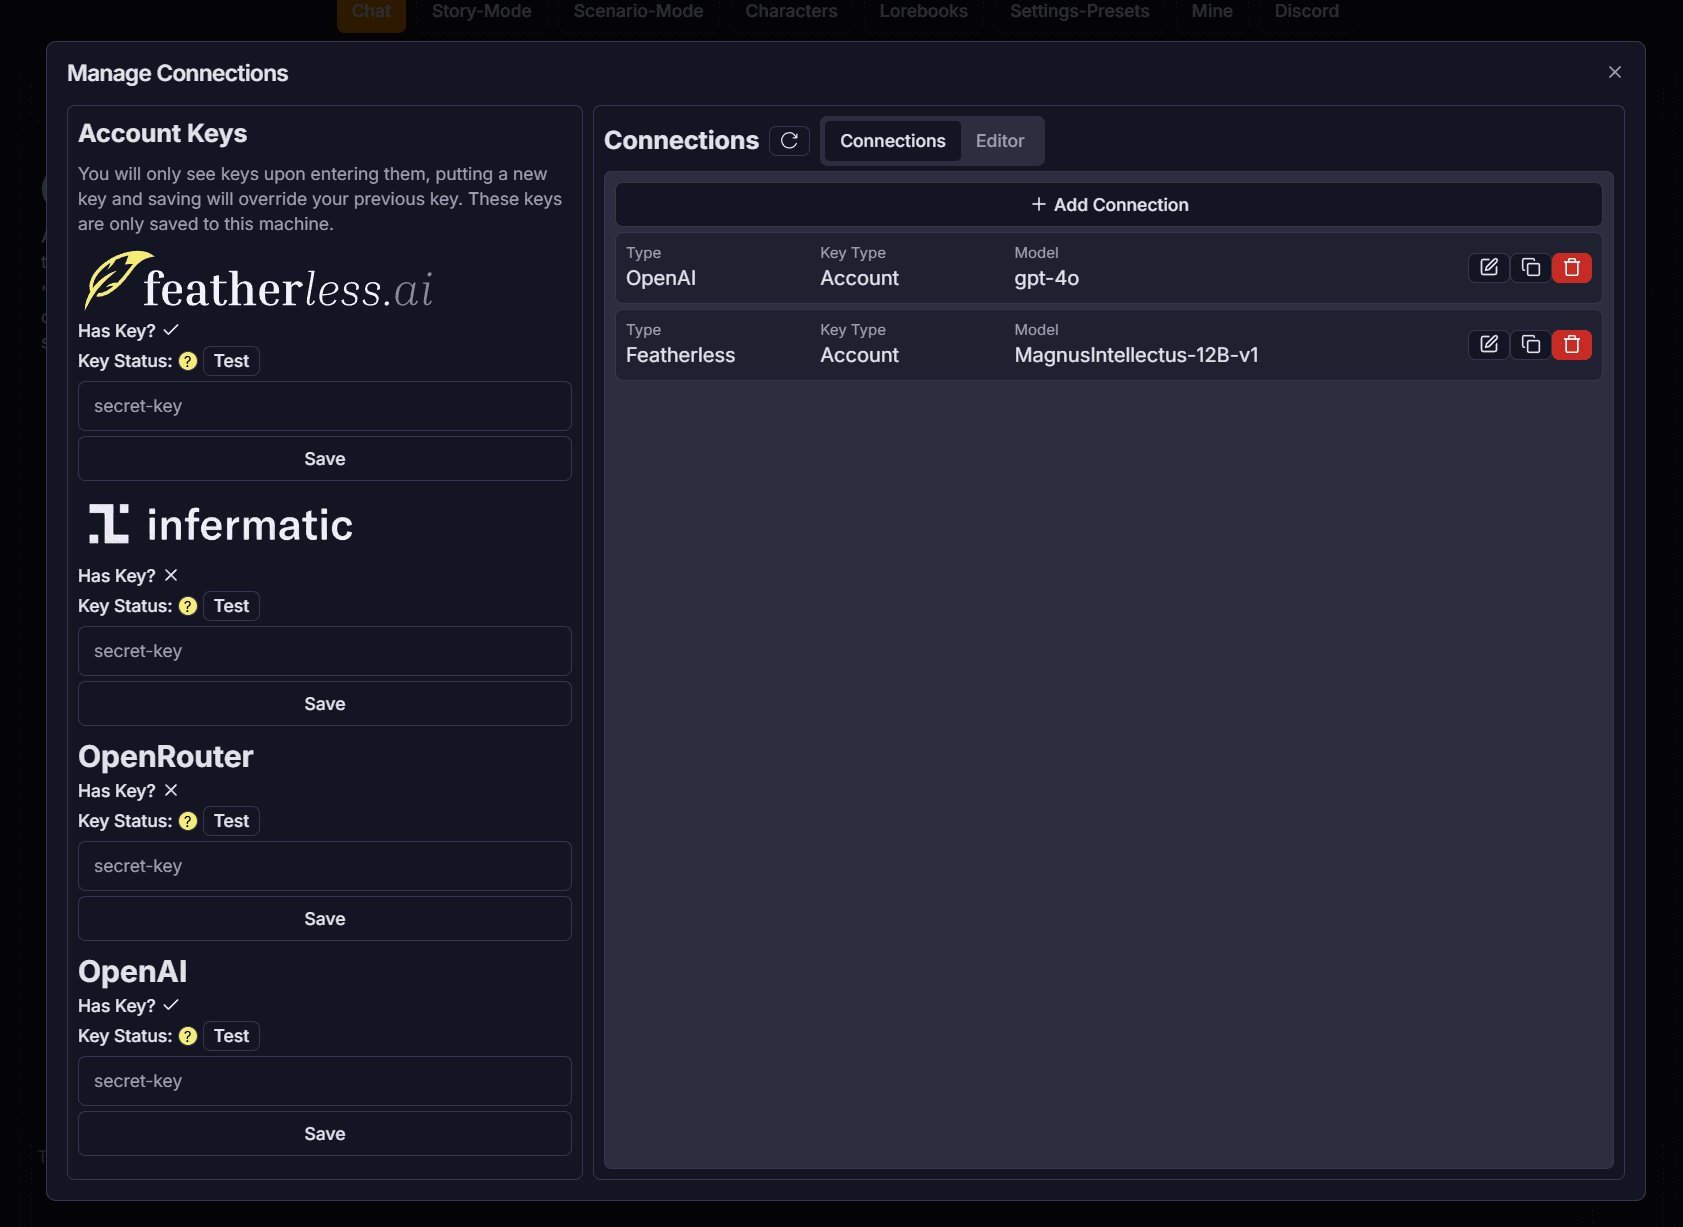Click the Featherless type cell
The image size is (1683, 1227).
680,355
